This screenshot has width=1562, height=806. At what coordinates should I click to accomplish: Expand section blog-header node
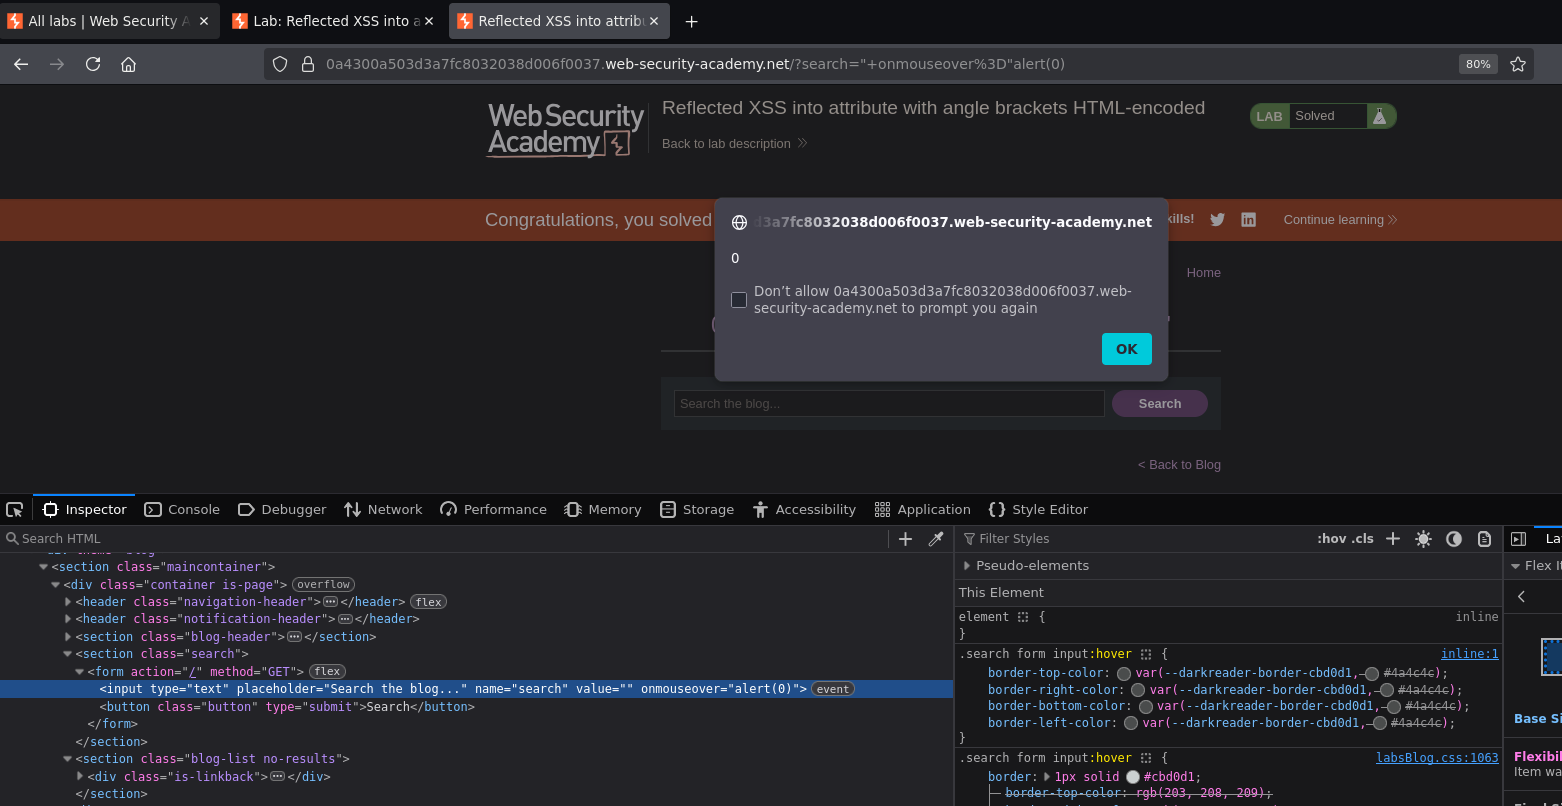(x=68, y=637)
